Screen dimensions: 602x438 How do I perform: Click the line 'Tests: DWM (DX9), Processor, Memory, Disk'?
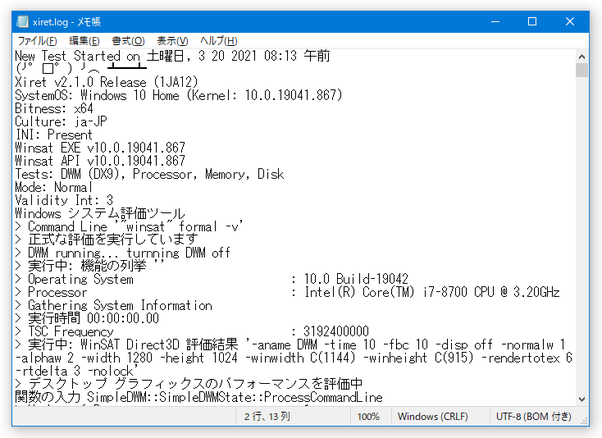149,174
